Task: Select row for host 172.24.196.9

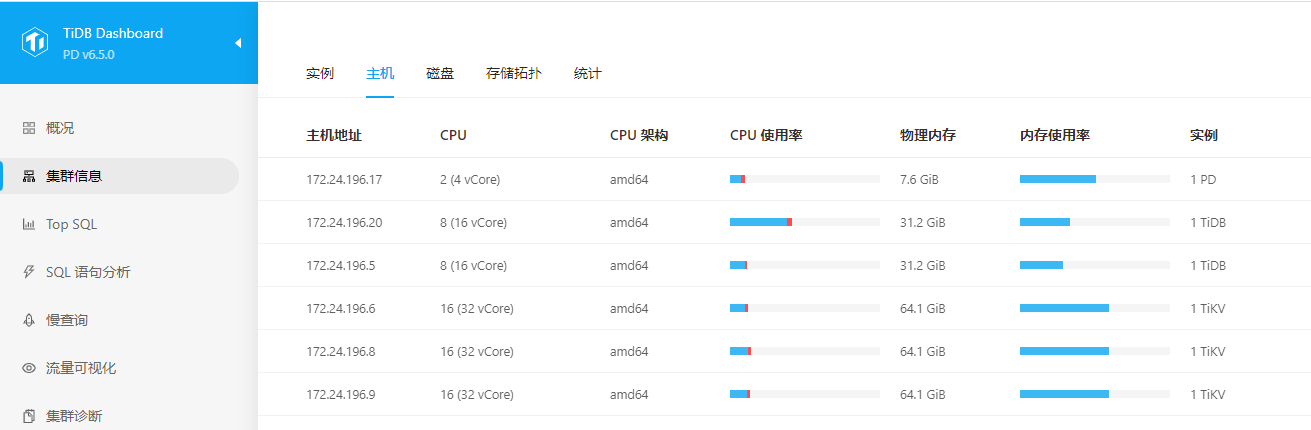Action: coord(784,395)
